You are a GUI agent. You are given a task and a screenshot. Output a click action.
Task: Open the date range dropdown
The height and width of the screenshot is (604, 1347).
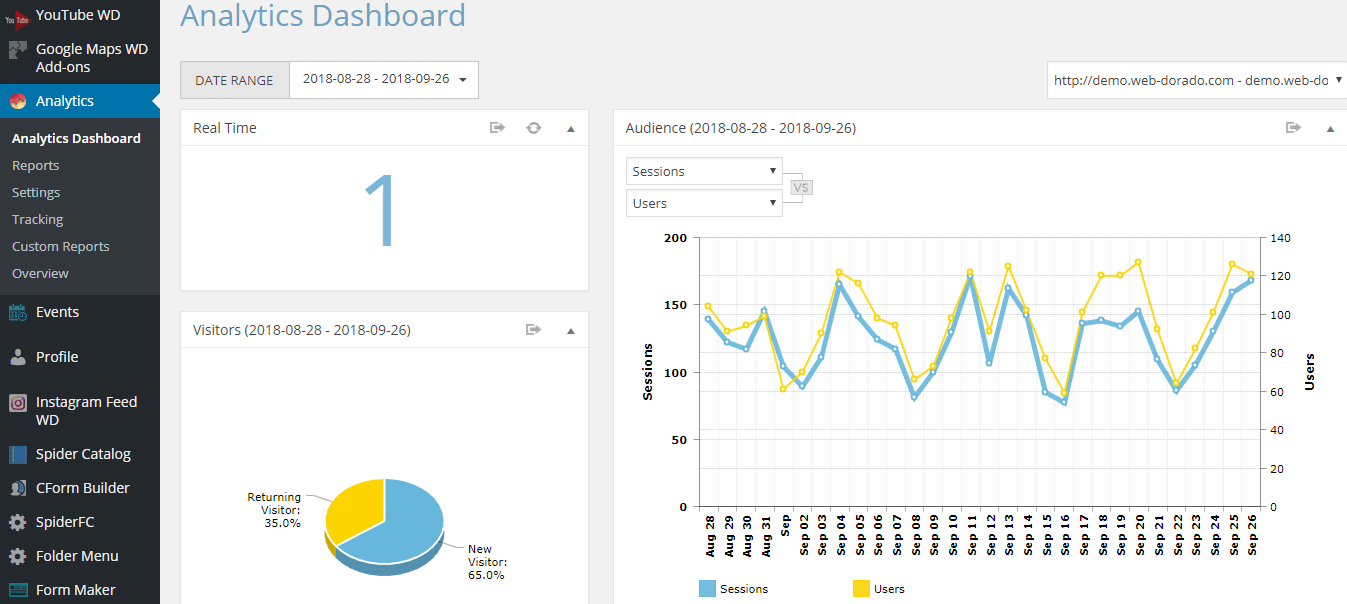click(383, 80)
